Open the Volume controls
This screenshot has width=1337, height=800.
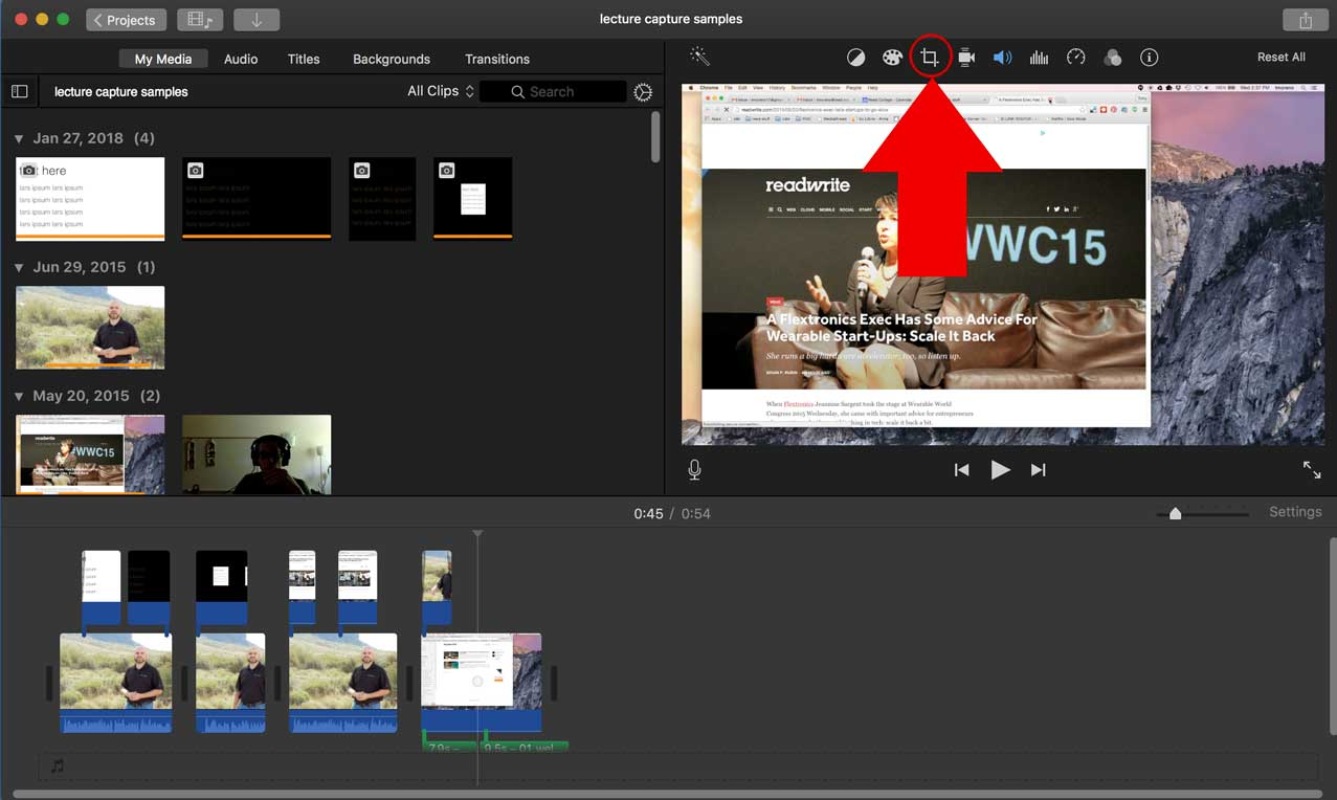click(1002, 57)
